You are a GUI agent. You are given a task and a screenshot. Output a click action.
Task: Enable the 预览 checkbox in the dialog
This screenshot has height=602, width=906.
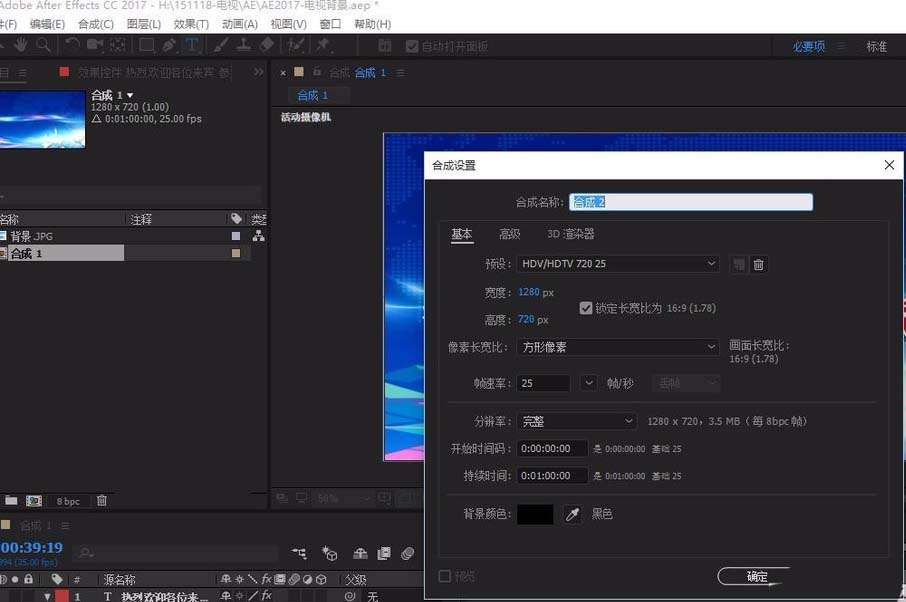[x=445, y=576]
